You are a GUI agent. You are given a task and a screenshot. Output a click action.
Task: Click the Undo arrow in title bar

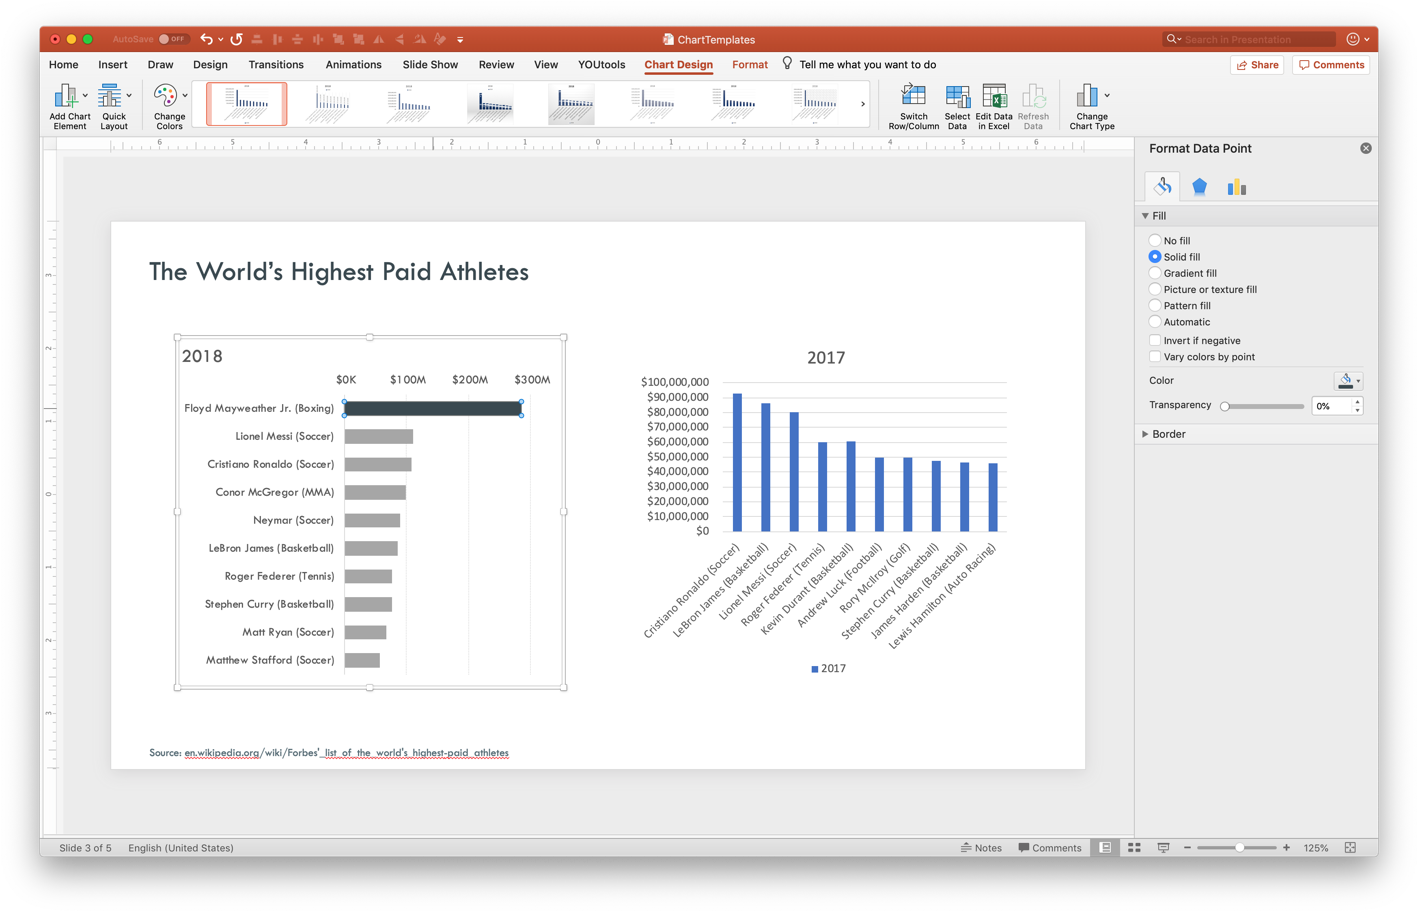206,39
